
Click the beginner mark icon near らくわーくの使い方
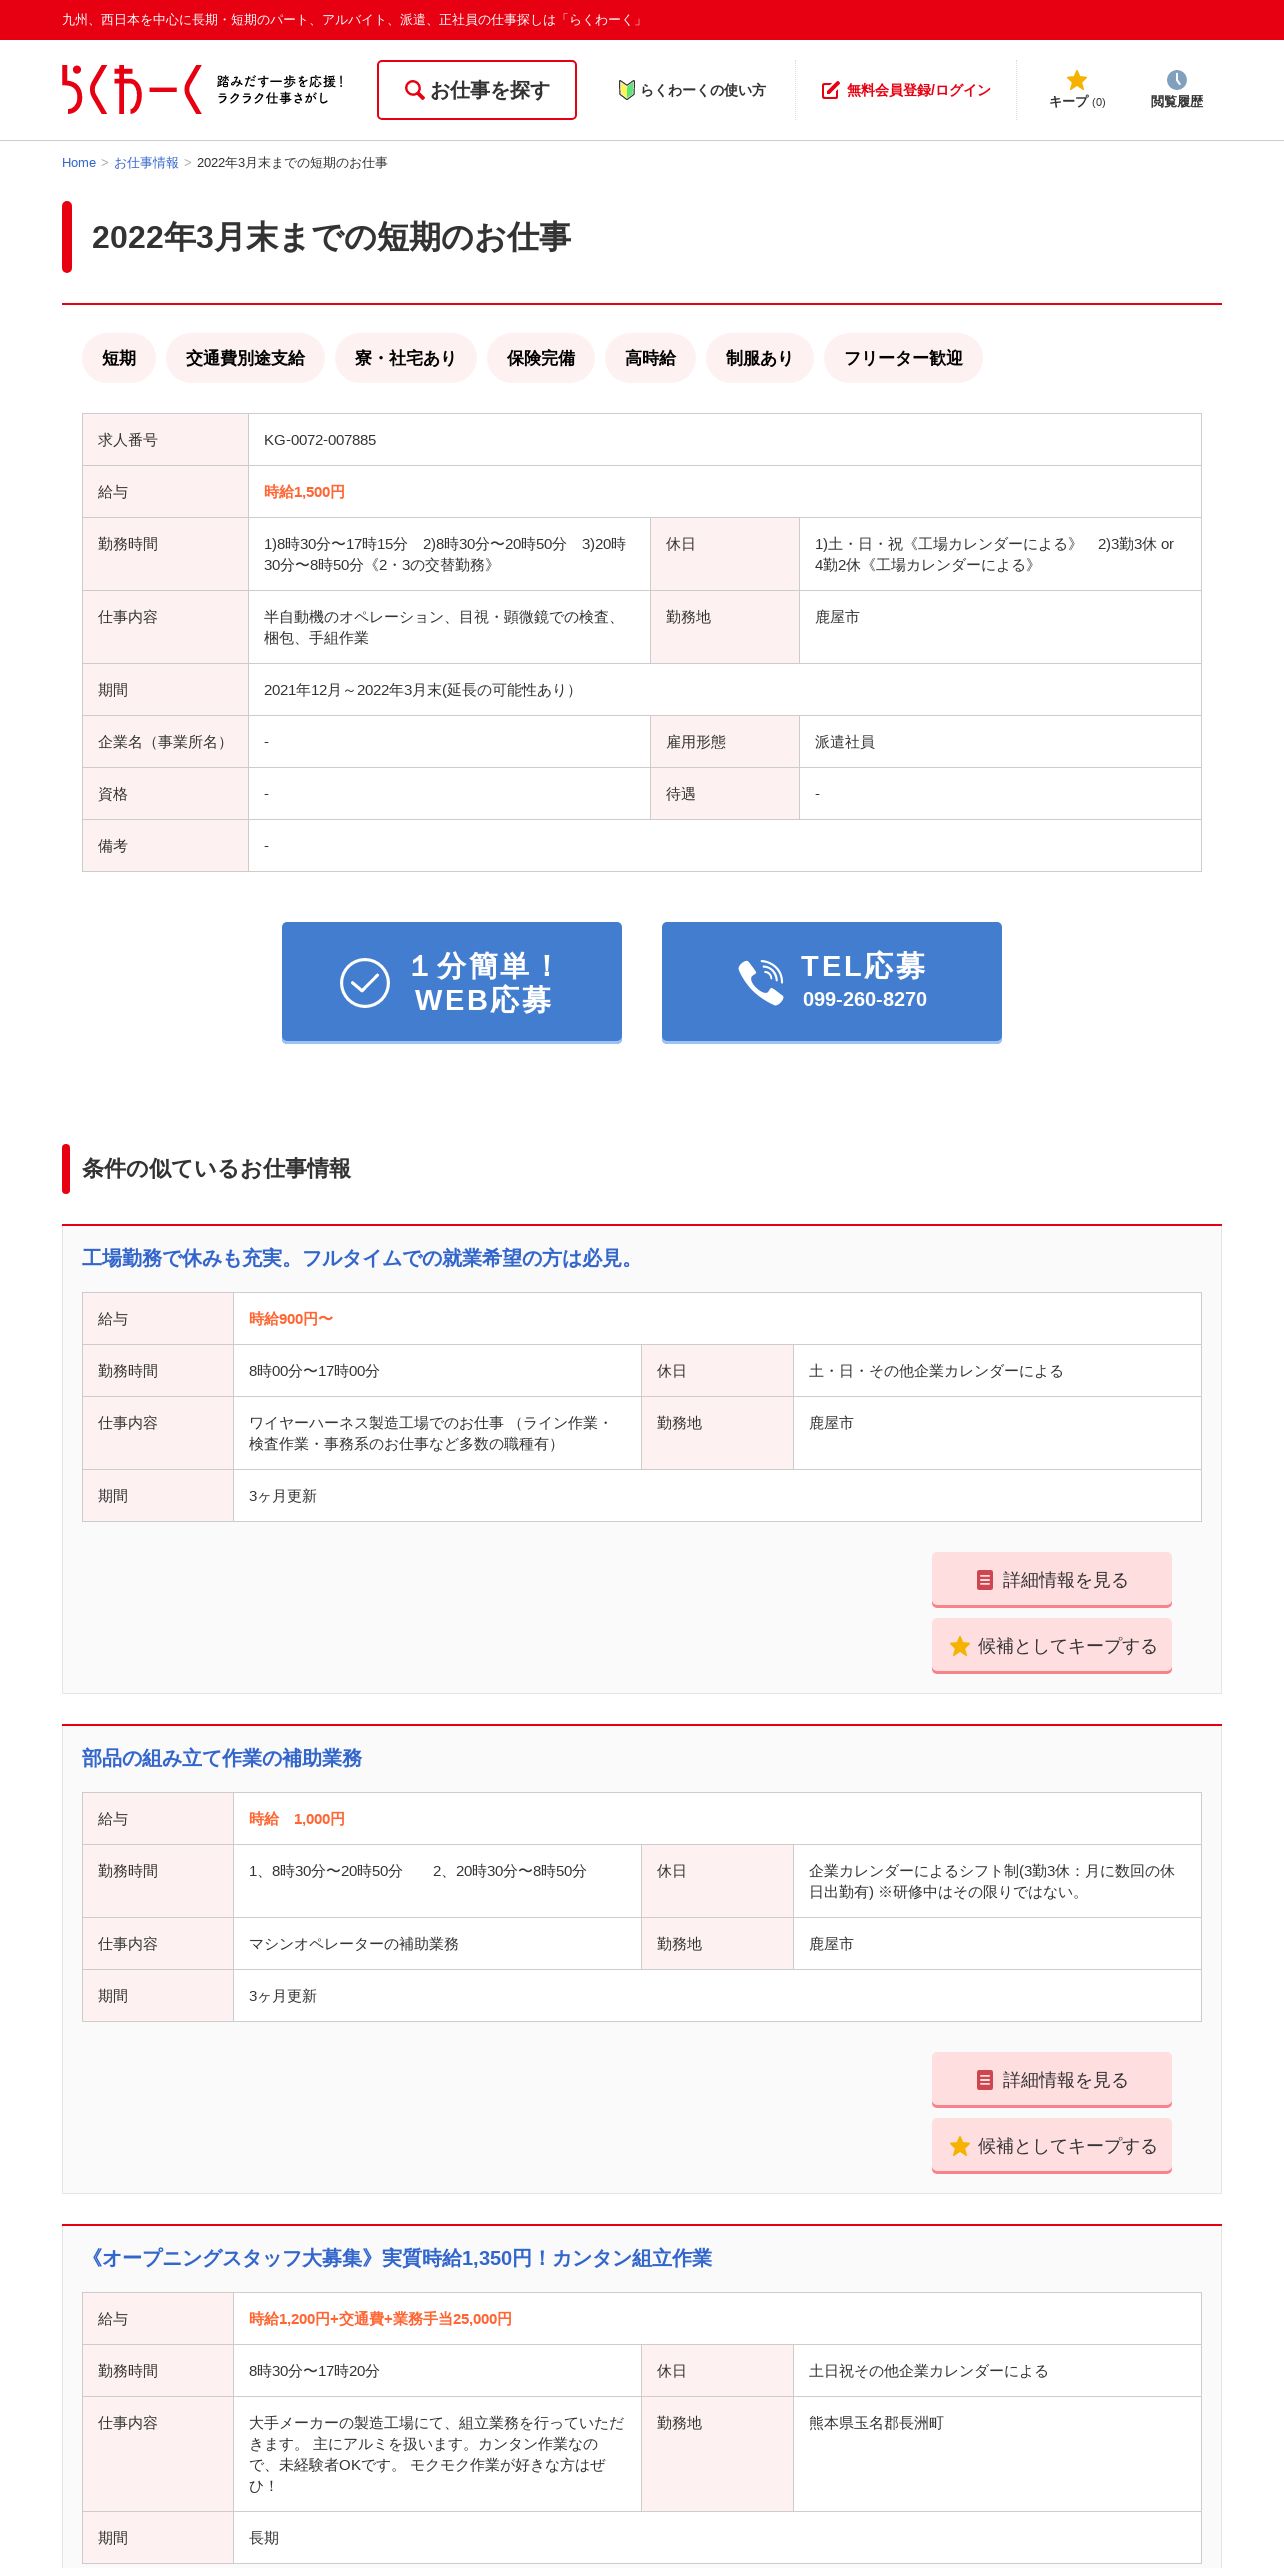[x=627, y=90]
